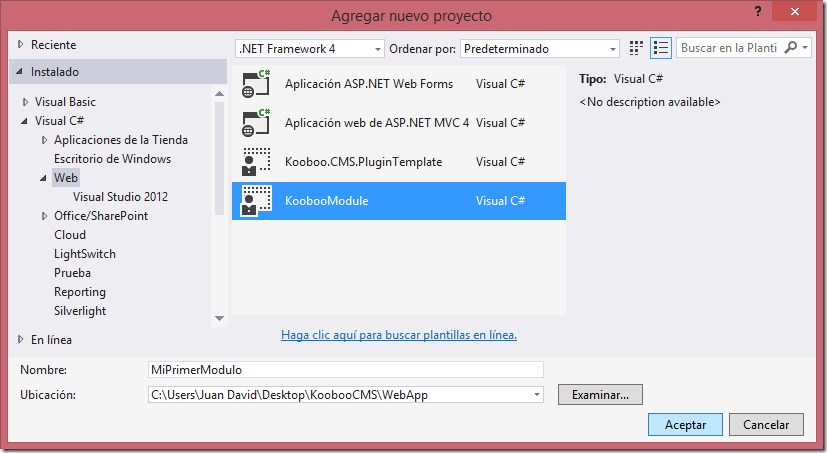Select the Prueba category
The image size is (827, 453).
point(72,273)
